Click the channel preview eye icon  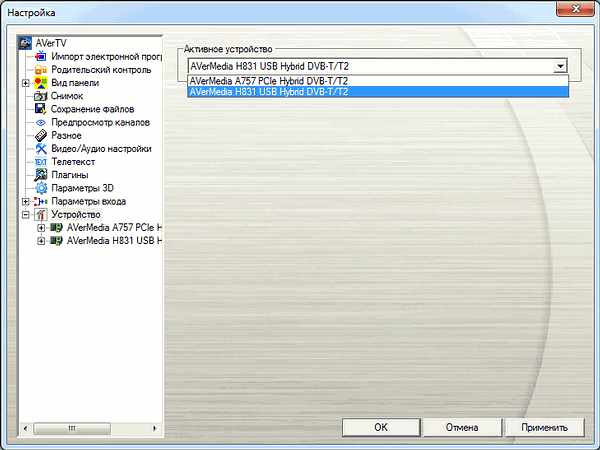click(x=41, y=122)
